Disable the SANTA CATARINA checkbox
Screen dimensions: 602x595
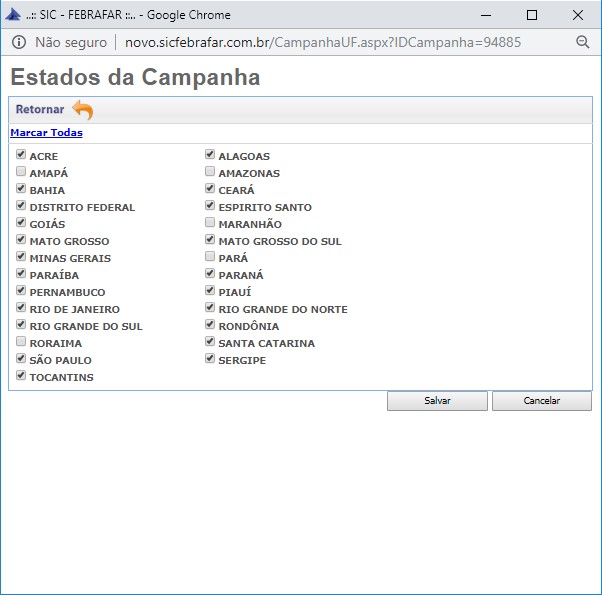click(210, 342)
